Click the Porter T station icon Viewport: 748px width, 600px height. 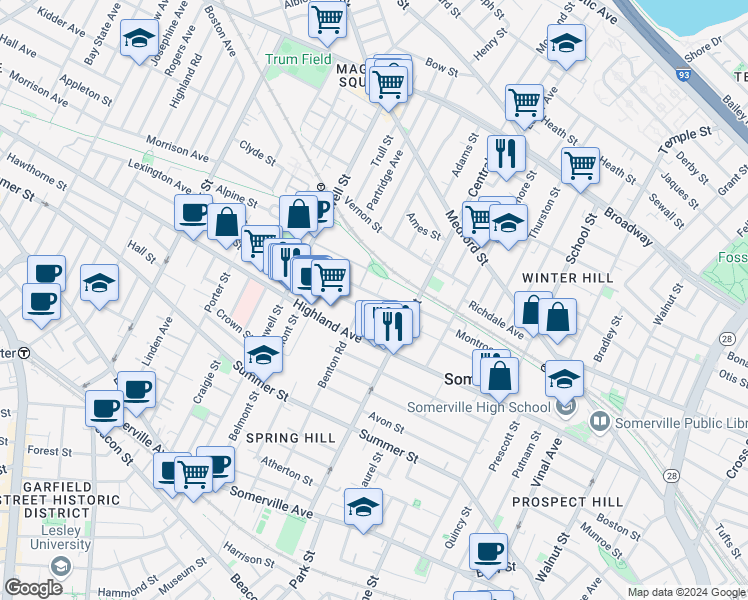click(x=25, y=353)
